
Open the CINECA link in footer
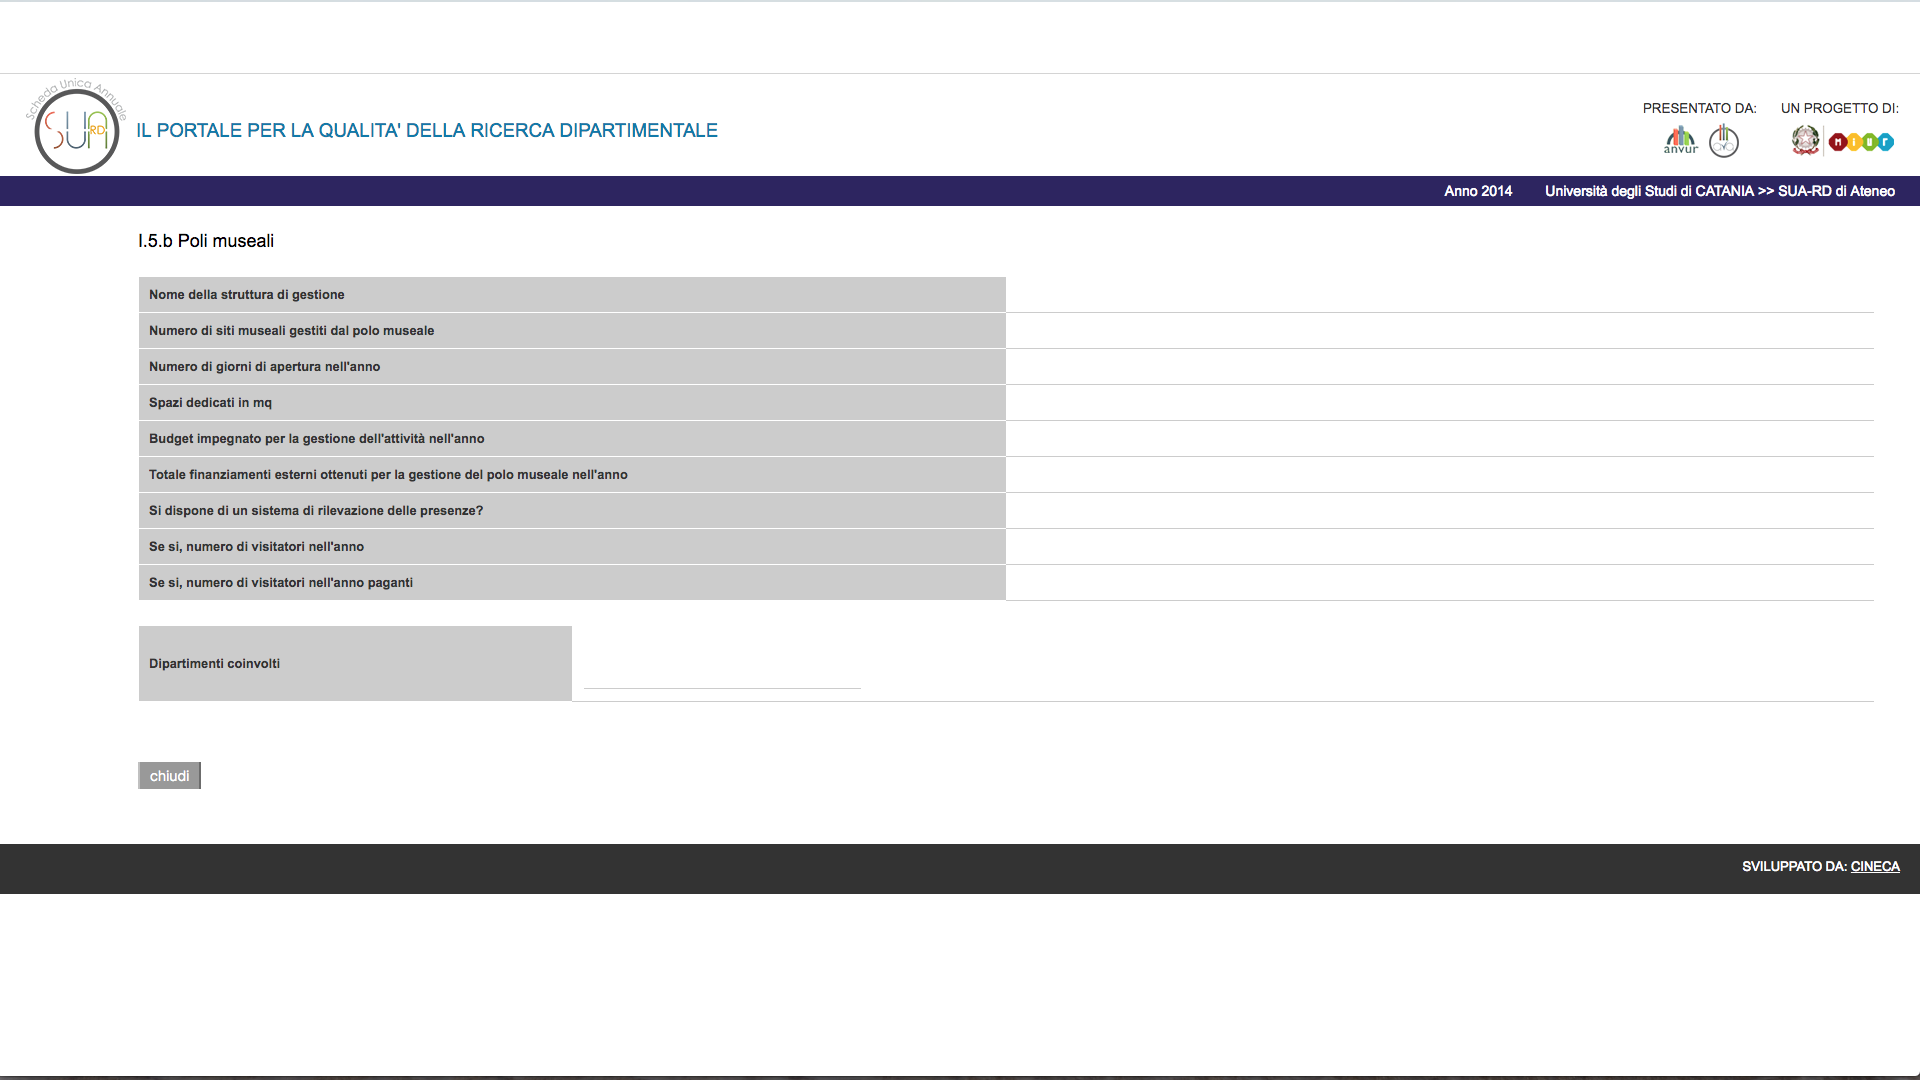click(x=1874, y=867)
